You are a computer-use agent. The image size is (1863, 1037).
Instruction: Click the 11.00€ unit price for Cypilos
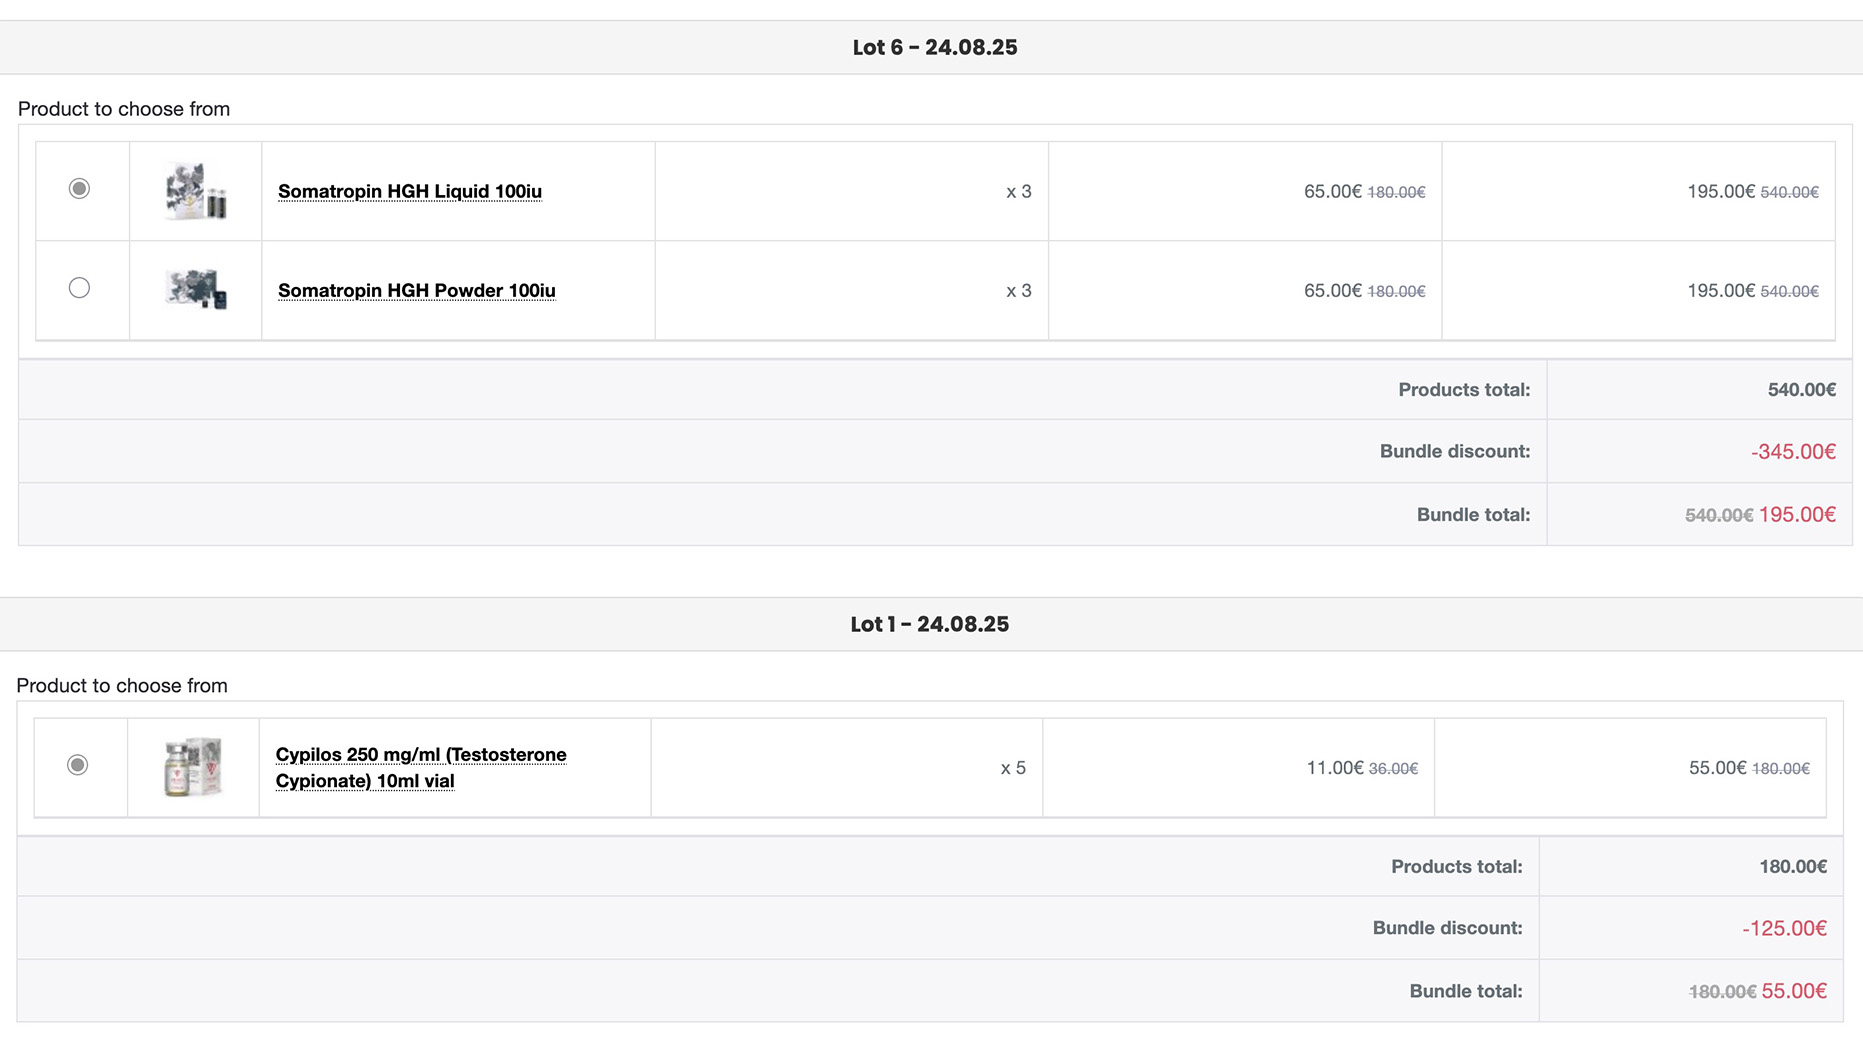(x=1334, y=768)
